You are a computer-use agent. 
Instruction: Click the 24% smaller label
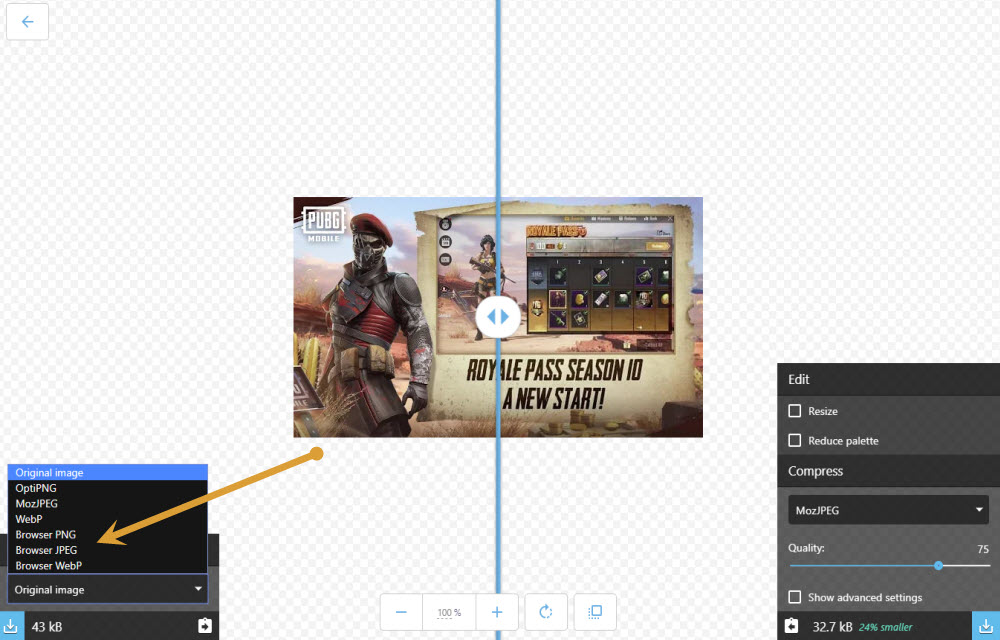click(885, 627)
